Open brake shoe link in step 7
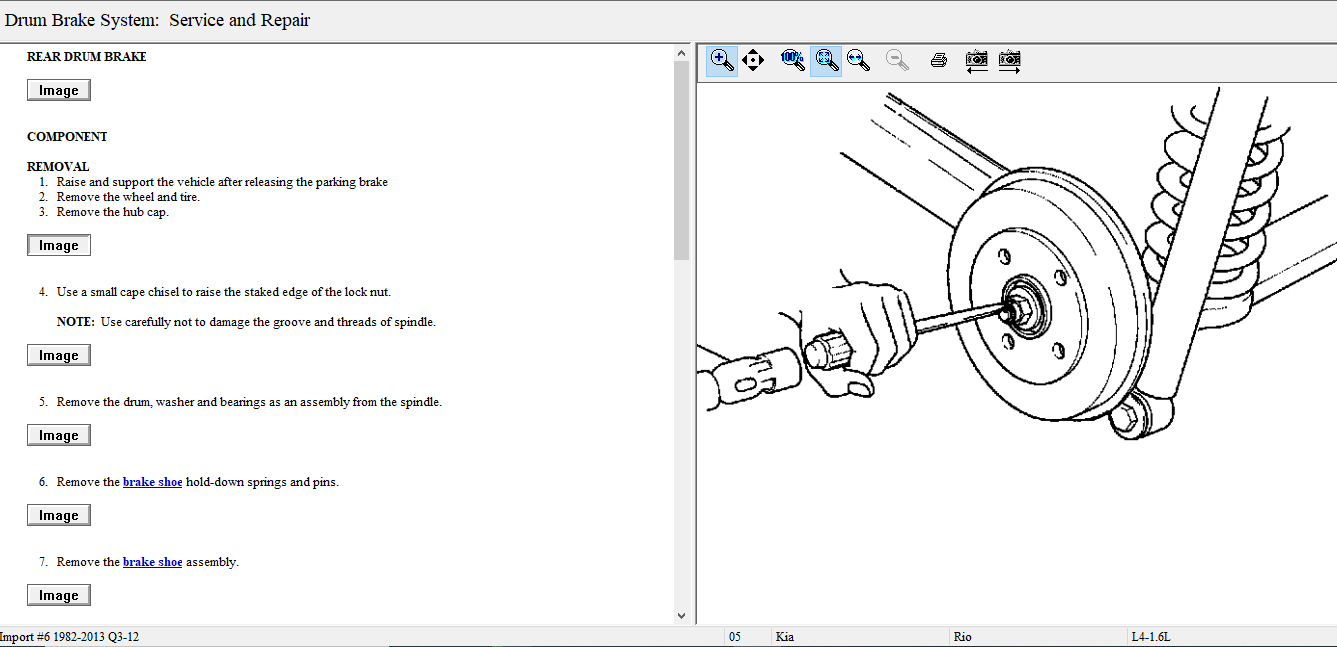Screen dimensions: 1337x647 [152, 562]
